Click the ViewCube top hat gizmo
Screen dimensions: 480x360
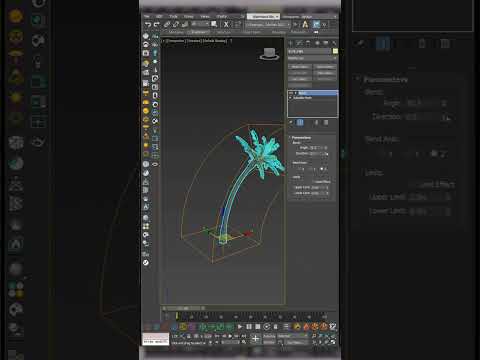[269, 54]
